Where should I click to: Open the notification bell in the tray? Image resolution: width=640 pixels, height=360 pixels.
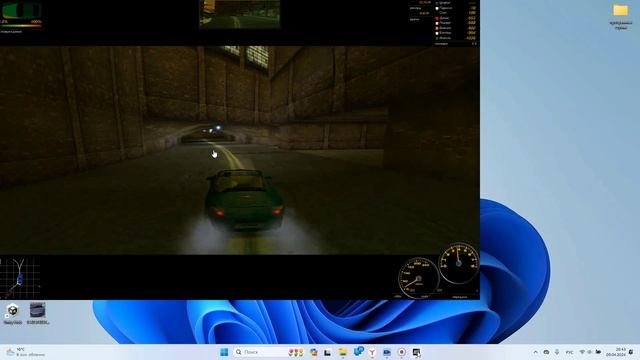631,352
